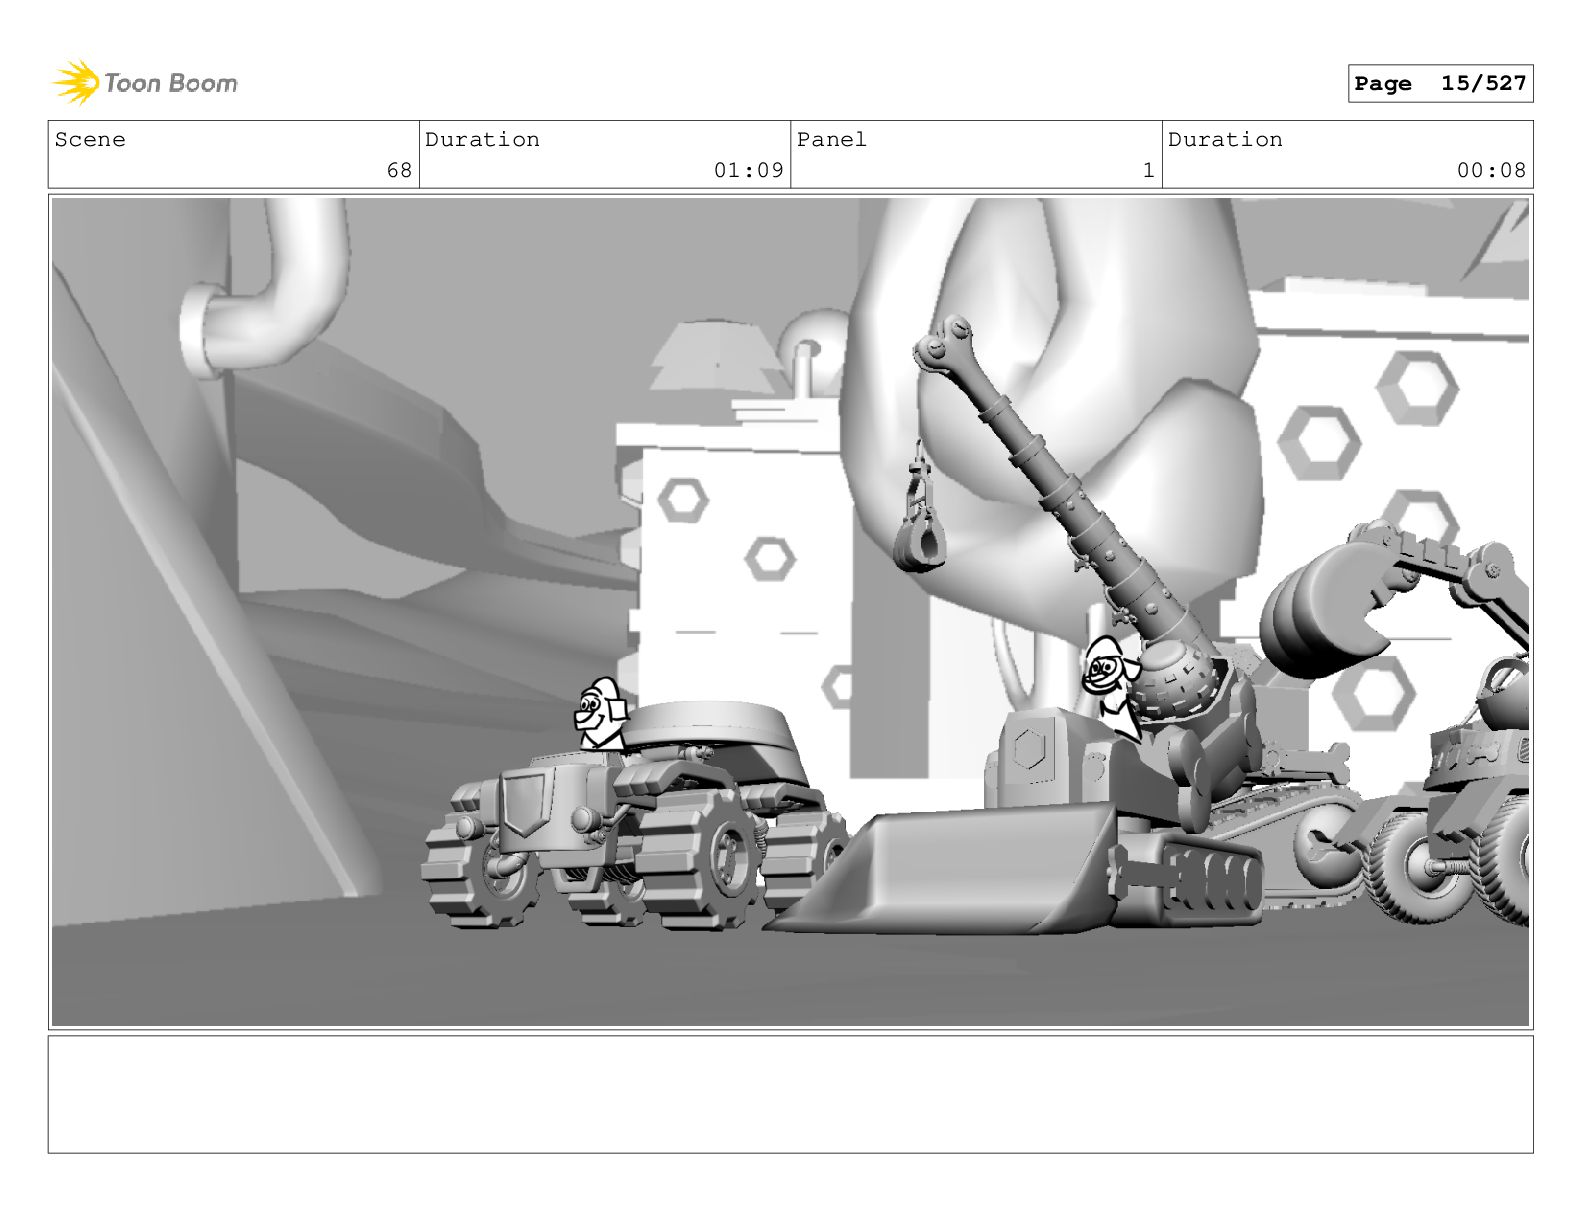Click the Duration label beside Panel
This screenshot has width=1582, height=1225.
click(1225, 139)
